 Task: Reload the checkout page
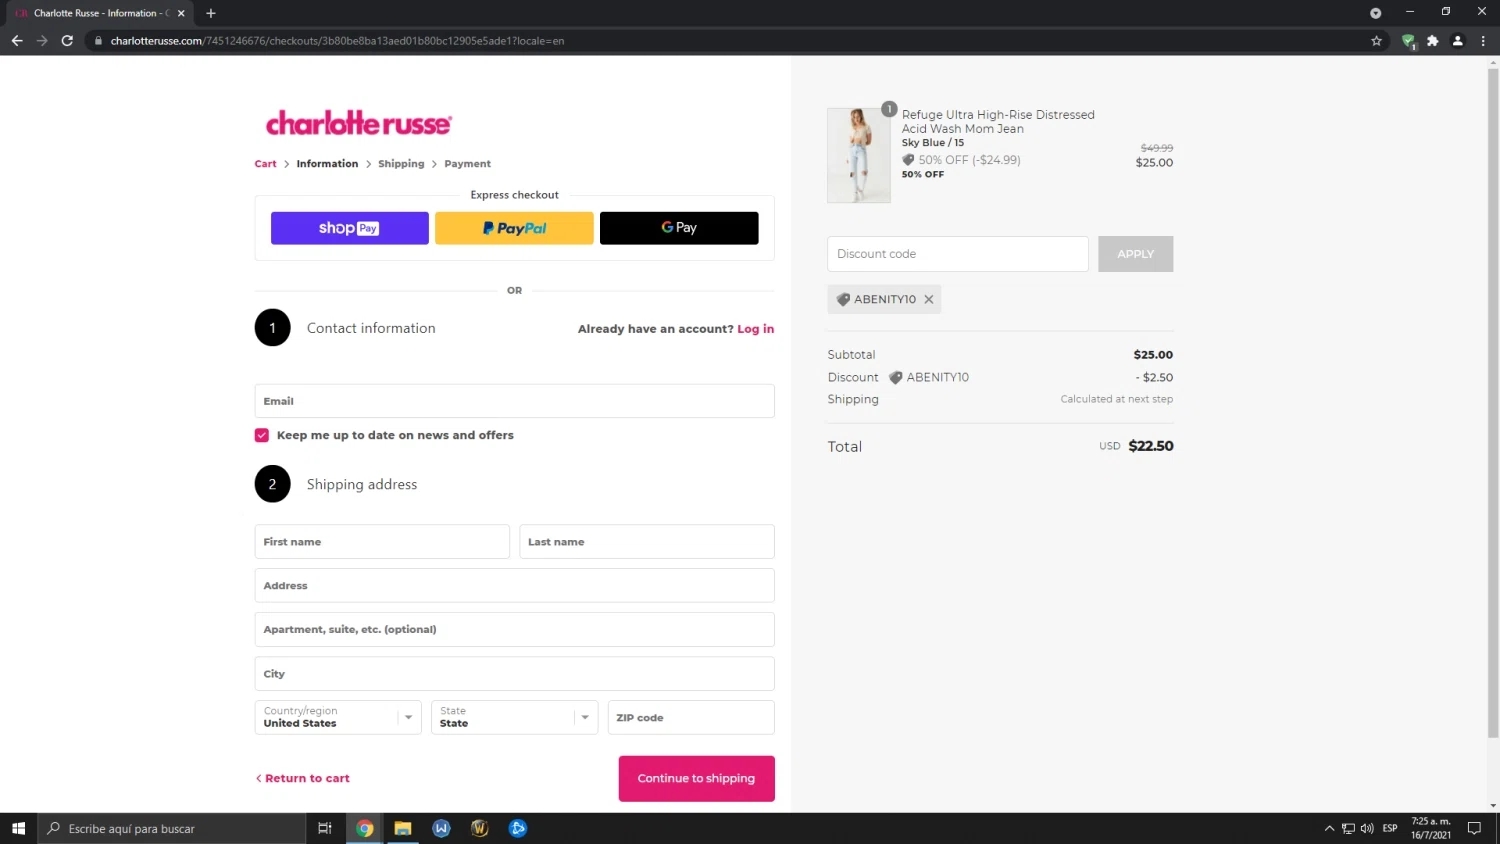66,41
